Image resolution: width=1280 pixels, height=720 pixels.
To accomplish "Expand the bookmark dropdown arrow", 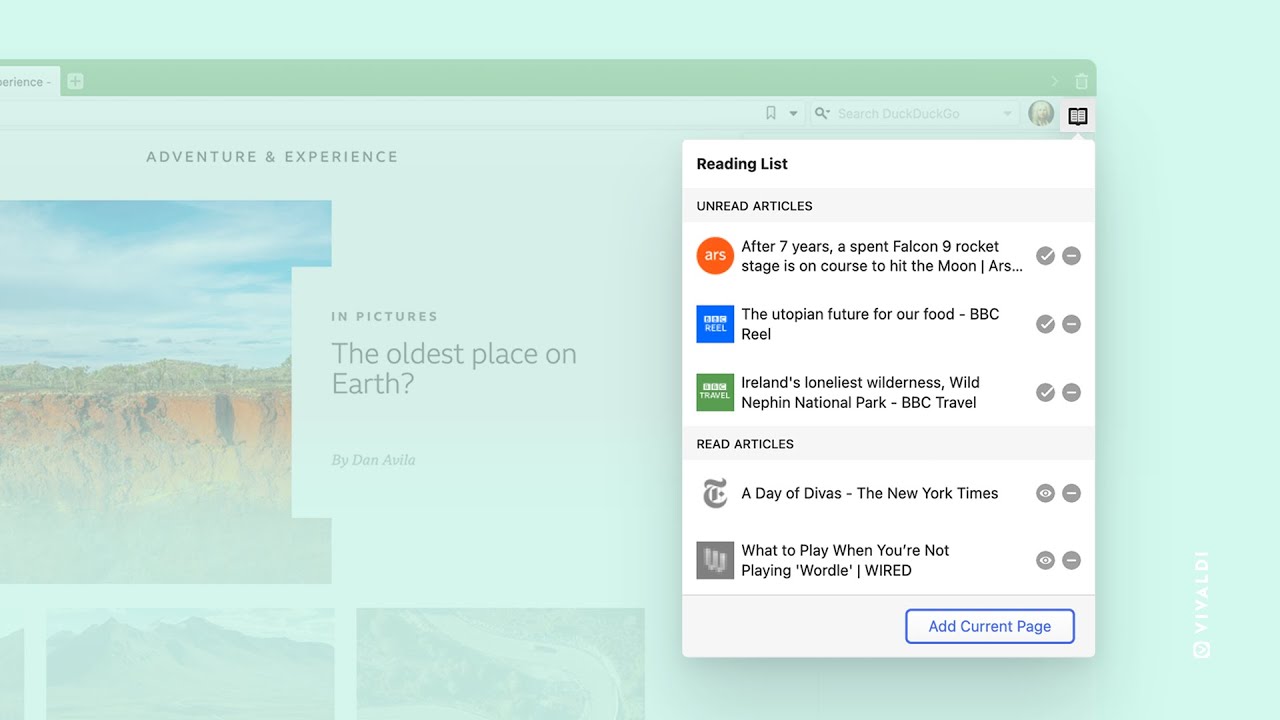I will [794, 114].
